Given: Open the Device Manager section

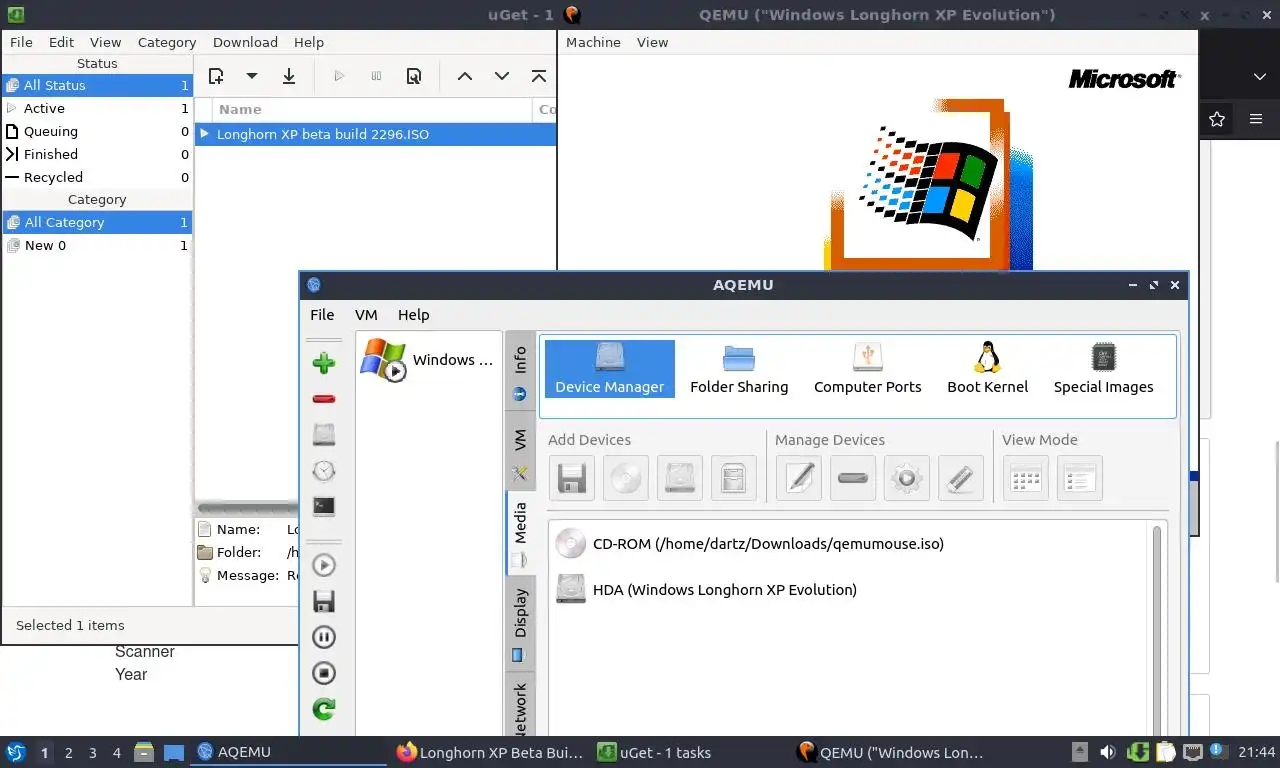Looking at the screenshot, I should tap(610, 369).
